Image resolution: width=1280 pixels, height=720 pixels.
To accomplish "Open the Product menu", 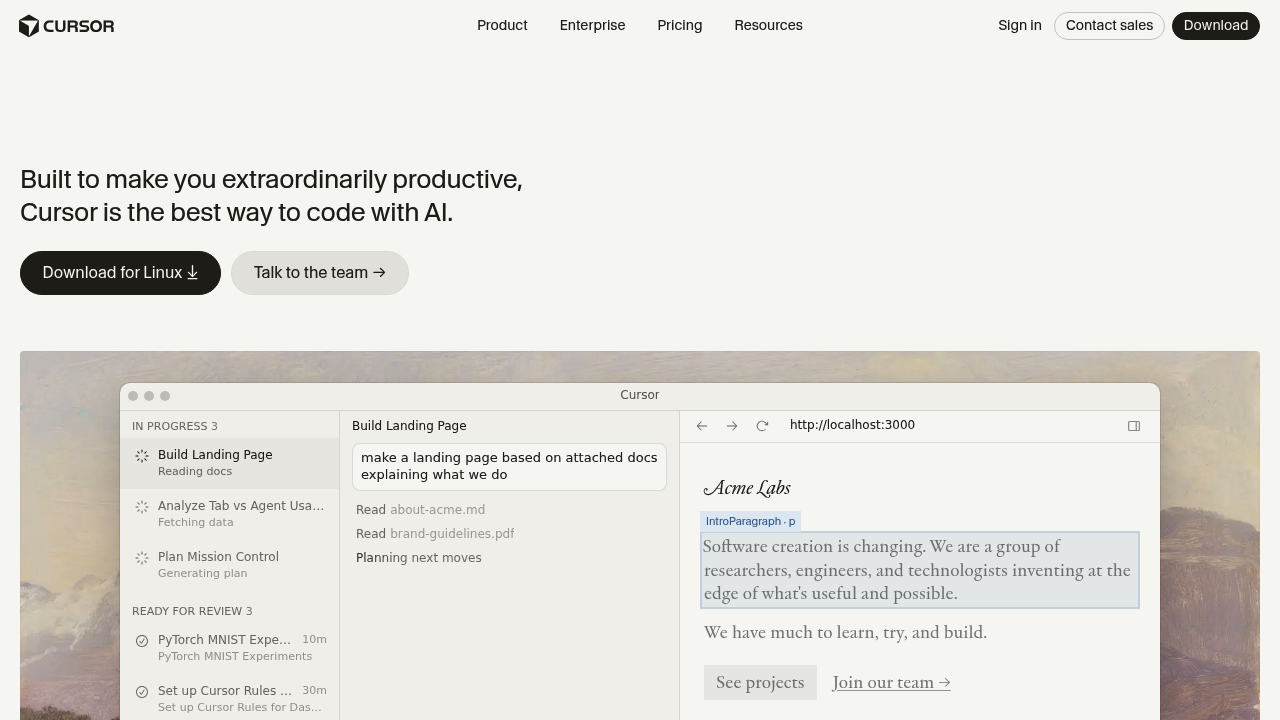I will click(x=502, y=25).
